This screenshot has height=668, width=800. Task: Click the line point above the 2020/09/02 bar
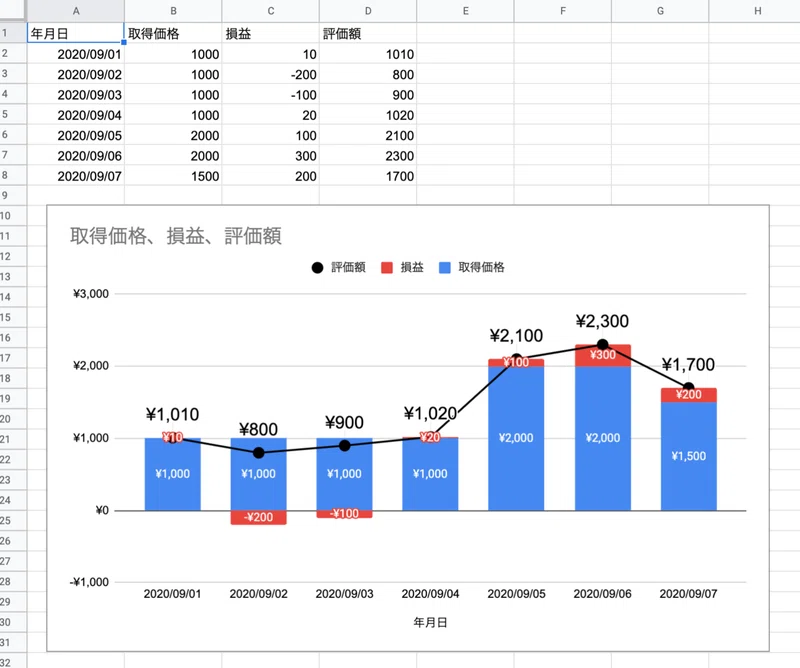click(259, 453)
